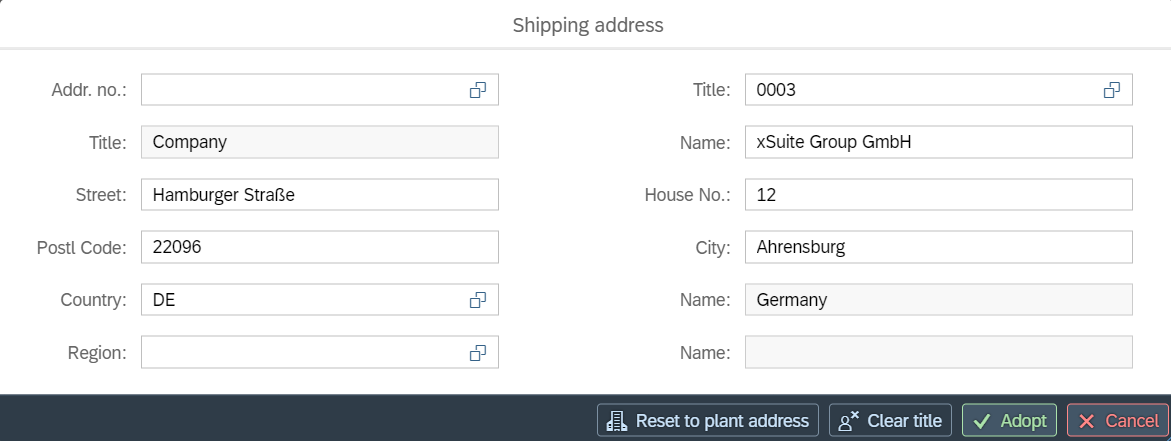Screen dimensions: 1171x441
Task: Click the Name field xSuite Group GmbH
Action: pos(938,142)
